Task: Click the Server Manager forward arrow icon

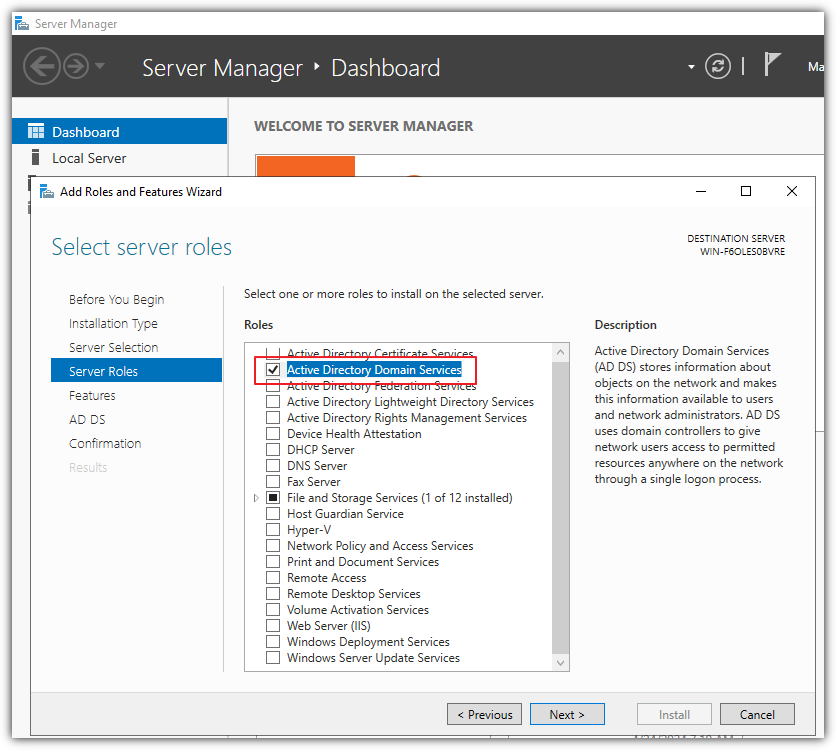Action: tap(76, 67)
